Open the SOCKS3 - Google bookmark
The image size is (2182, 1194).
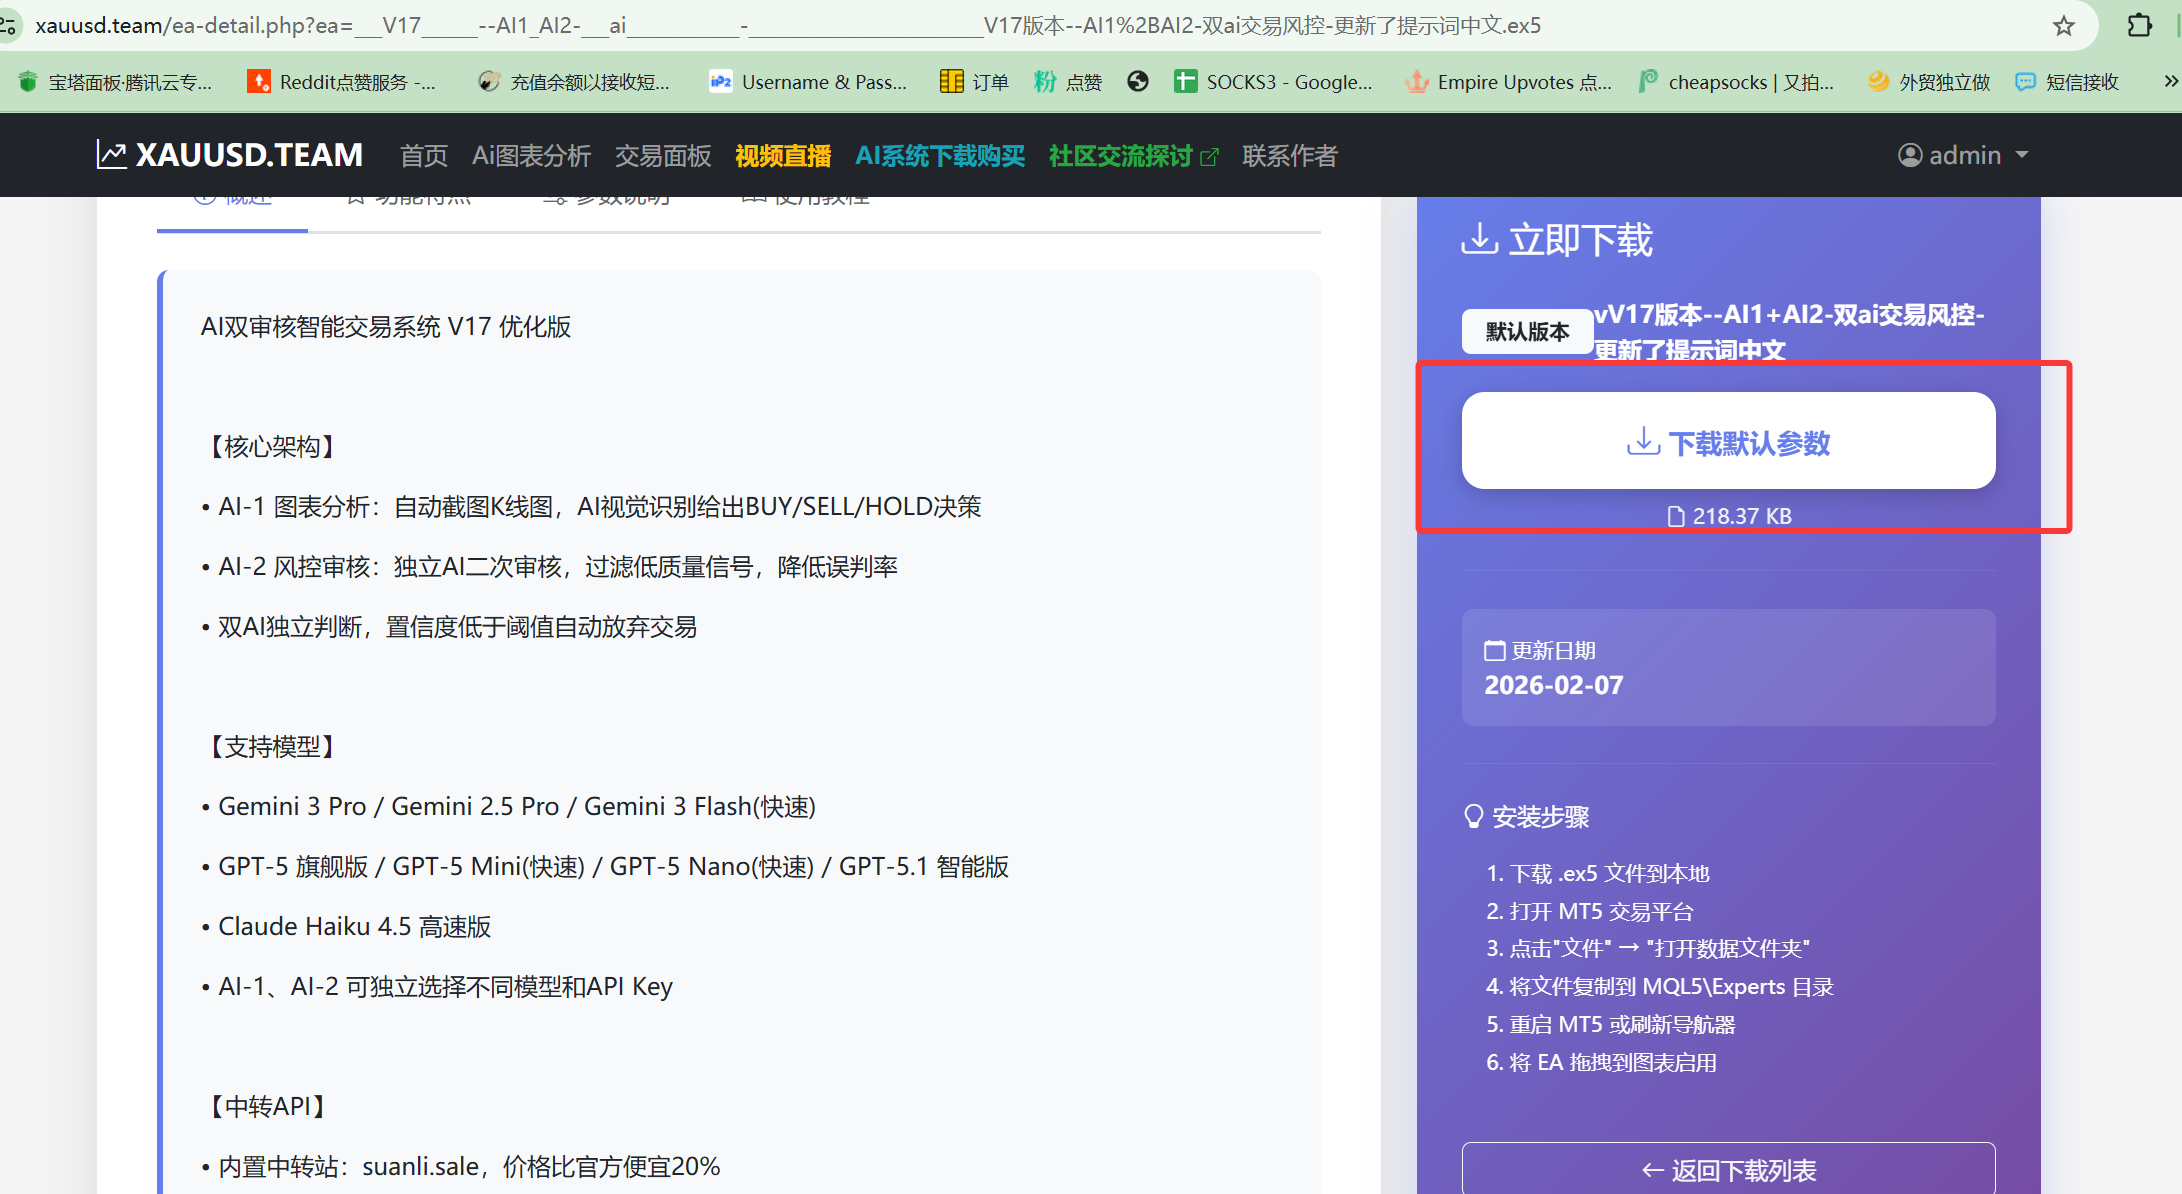point(1273,82)
